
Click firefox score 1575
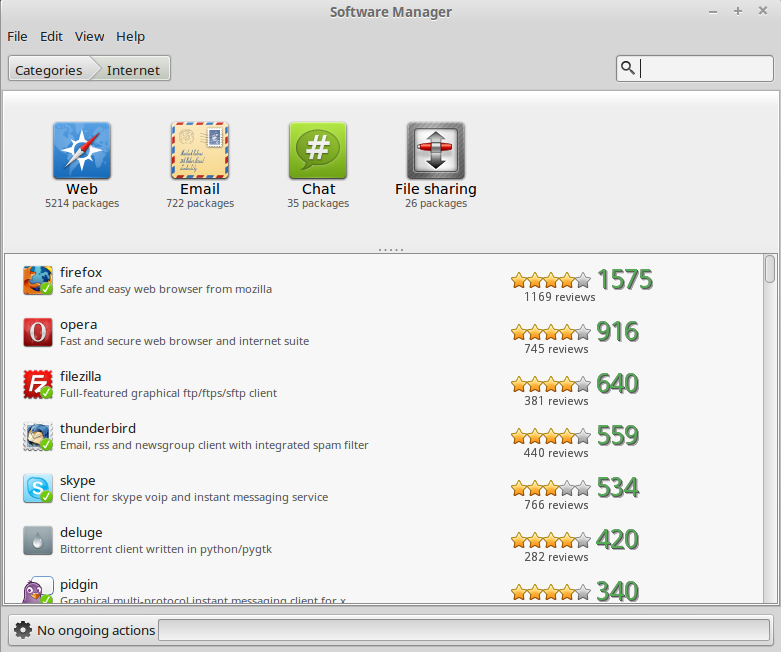[x=625, y=279]
